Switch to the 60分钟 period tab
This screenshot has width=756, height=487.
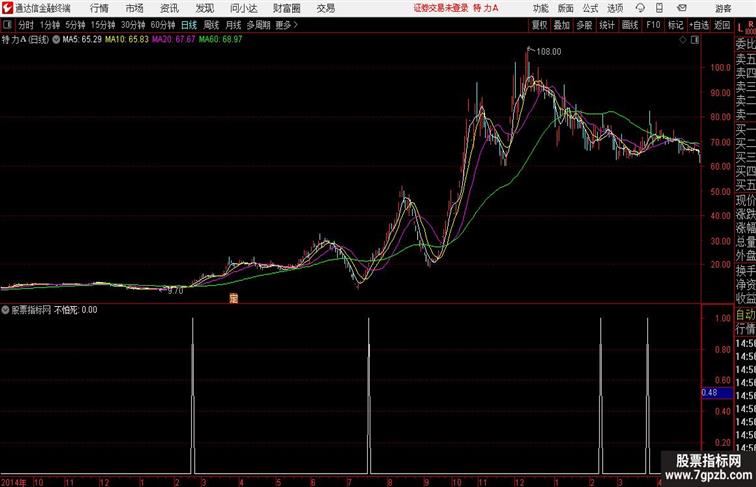pyautogui.click(x=163, y=25)
